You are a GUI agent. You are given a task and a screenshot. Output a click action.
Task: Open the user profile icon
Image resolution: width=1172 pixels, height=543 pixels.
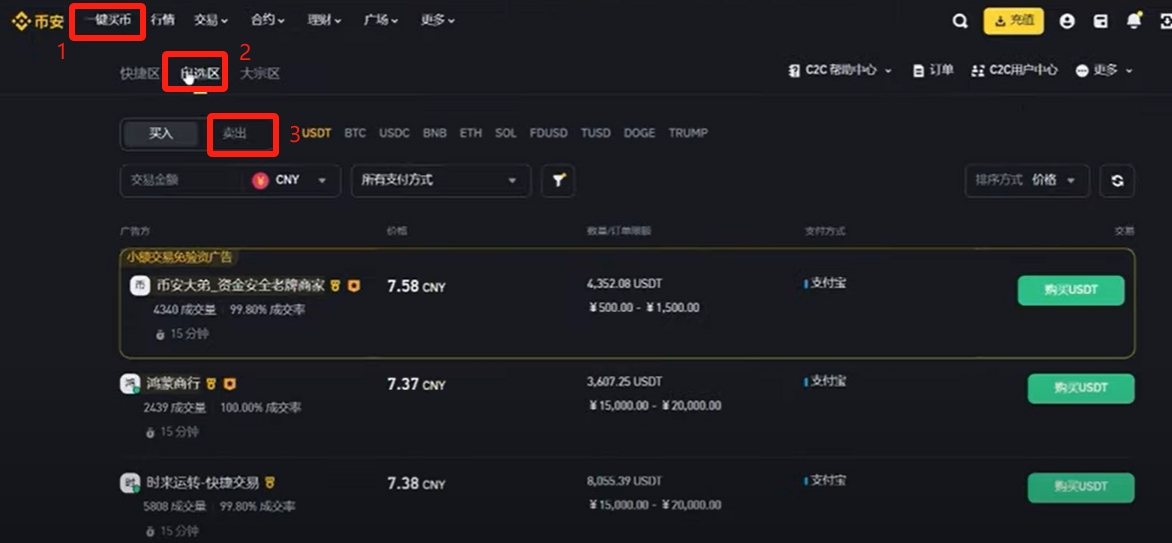(1067, 22)
